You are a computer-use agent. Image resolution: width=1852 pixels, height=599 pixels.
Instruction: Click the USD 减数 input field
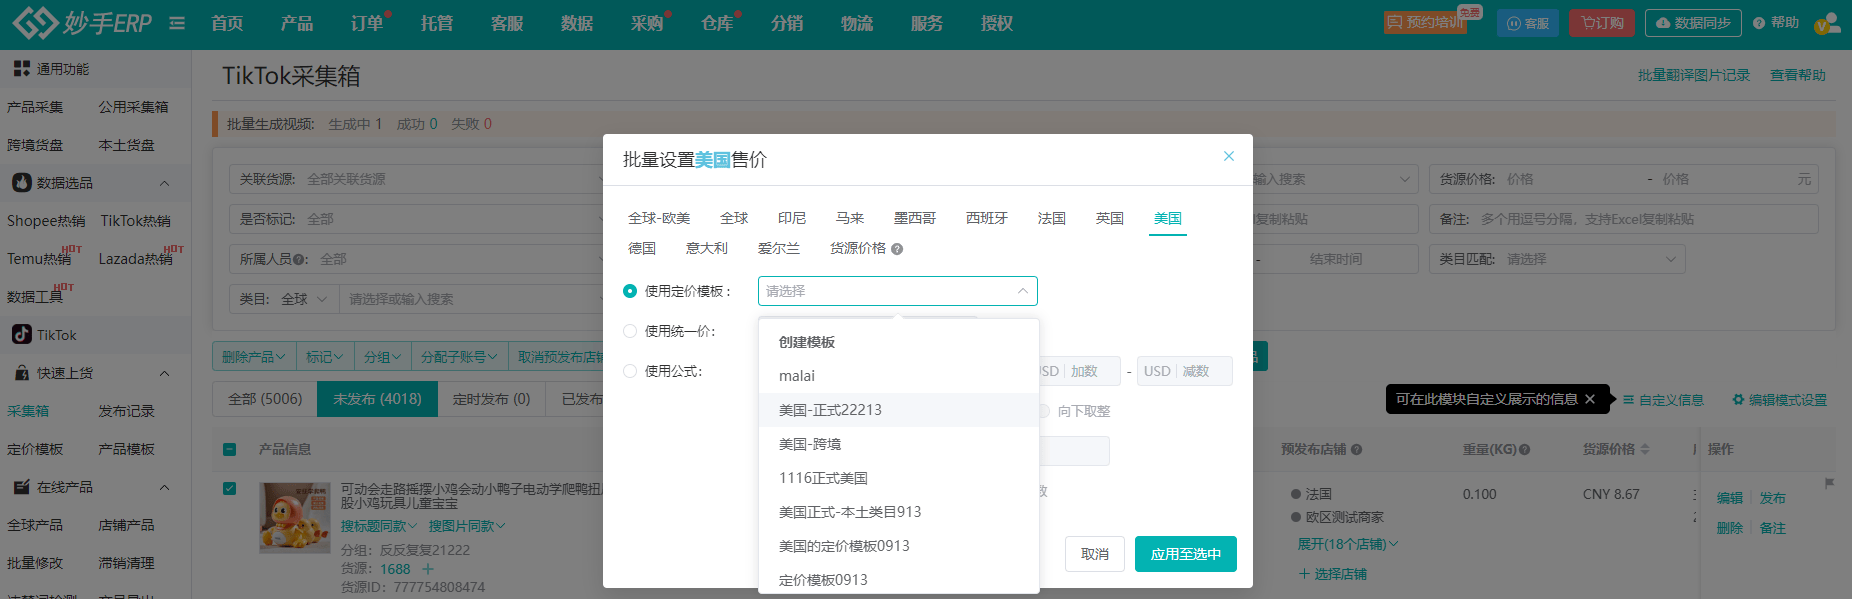(x=1185, y=371)
